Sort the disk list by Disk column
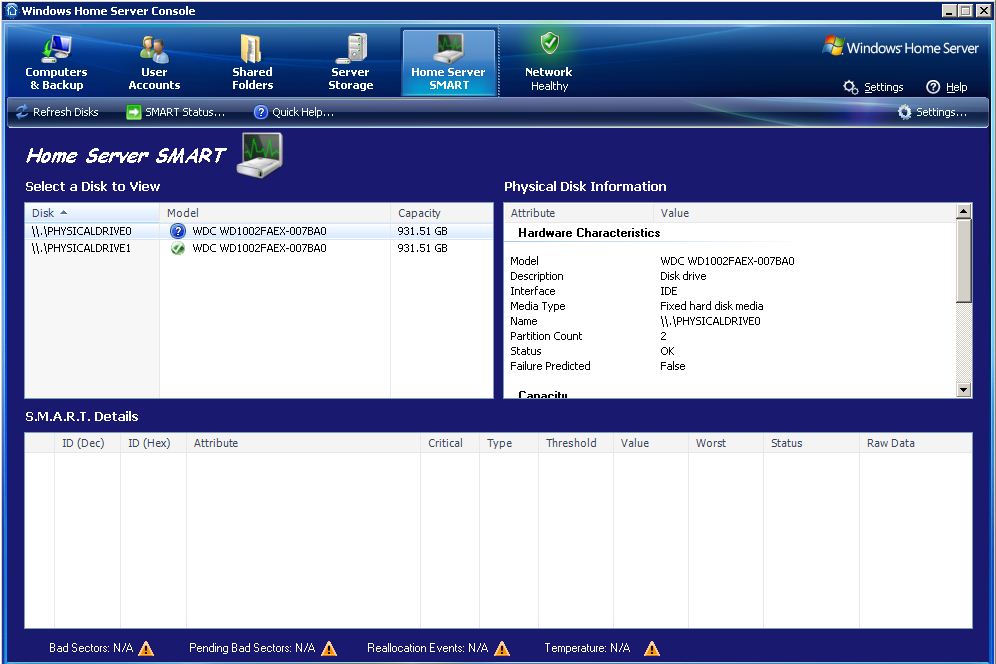 (x=92, y=213)
